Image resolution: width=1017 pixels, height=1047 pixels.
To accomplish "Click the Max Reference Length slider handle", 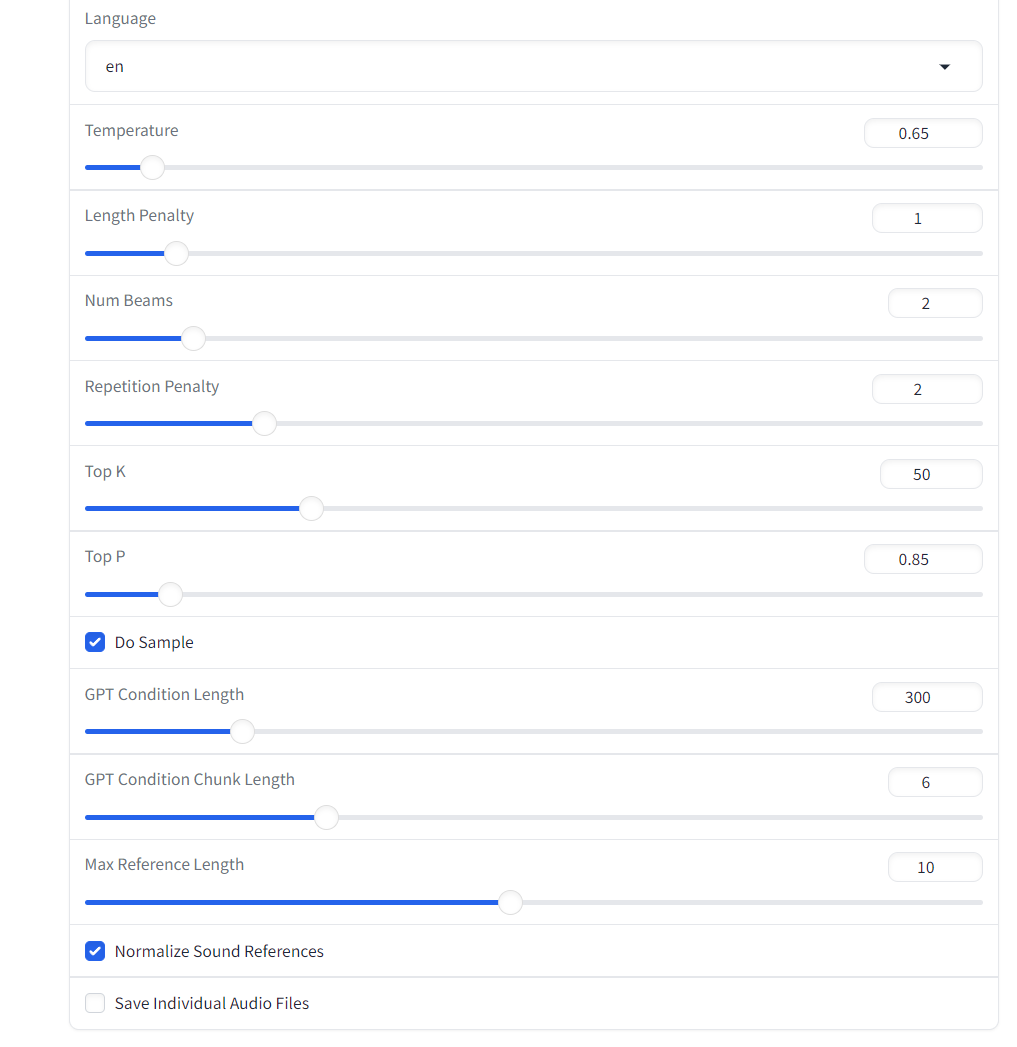I will coord(510,903).
